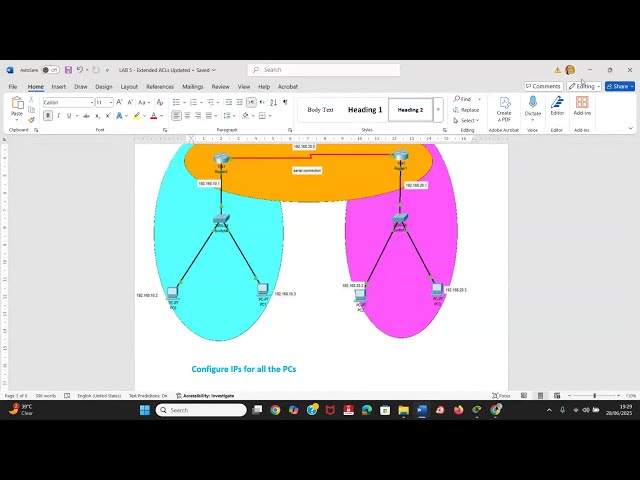
Task: Open Focus mode in status bar
Action: pyautogui.click(x=501, y=396)
